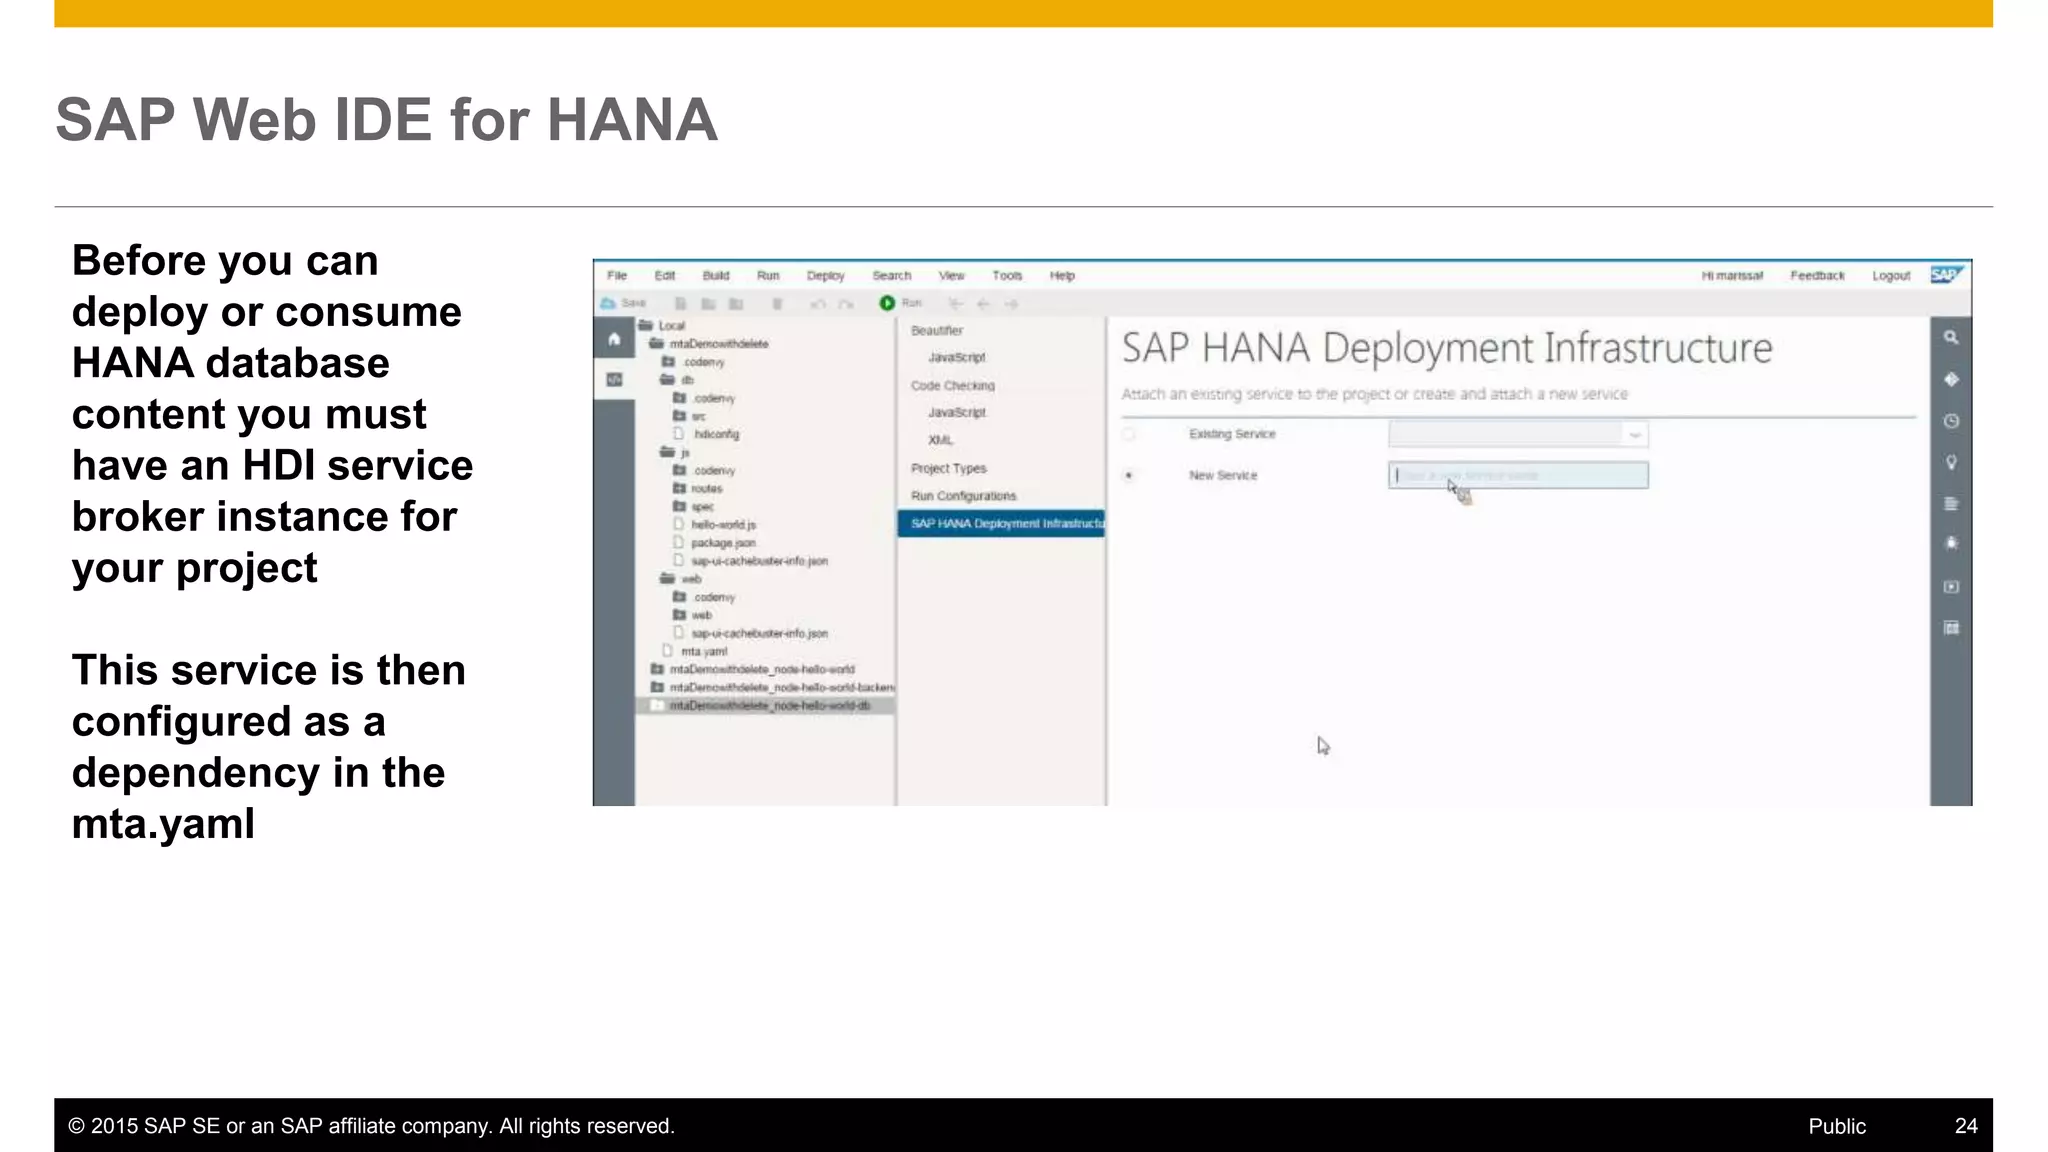Open the table grid icon in right sidebar

[x=1951, y=628]
